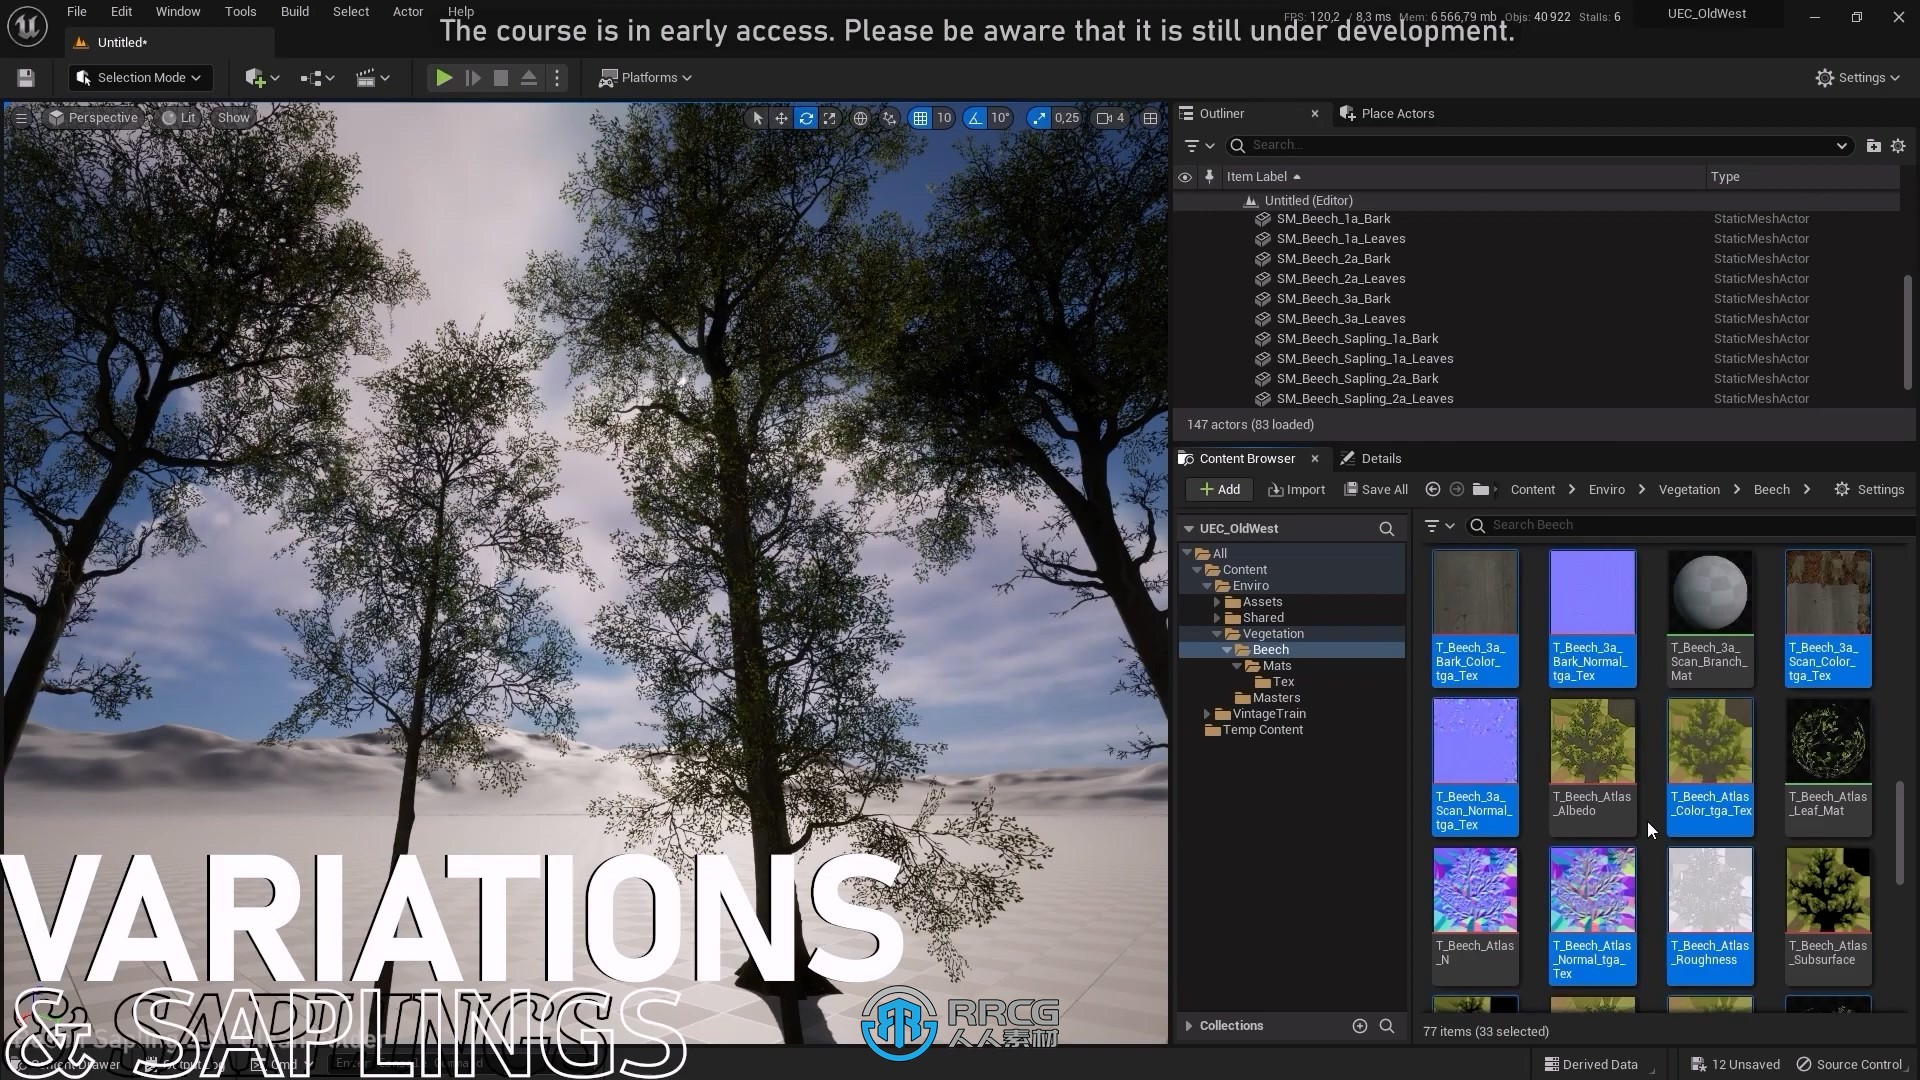The height and width of the screenshot is (1080, 1920).
Task: Open Selection Mode dropdown
Action: click(x=140, y=78)
